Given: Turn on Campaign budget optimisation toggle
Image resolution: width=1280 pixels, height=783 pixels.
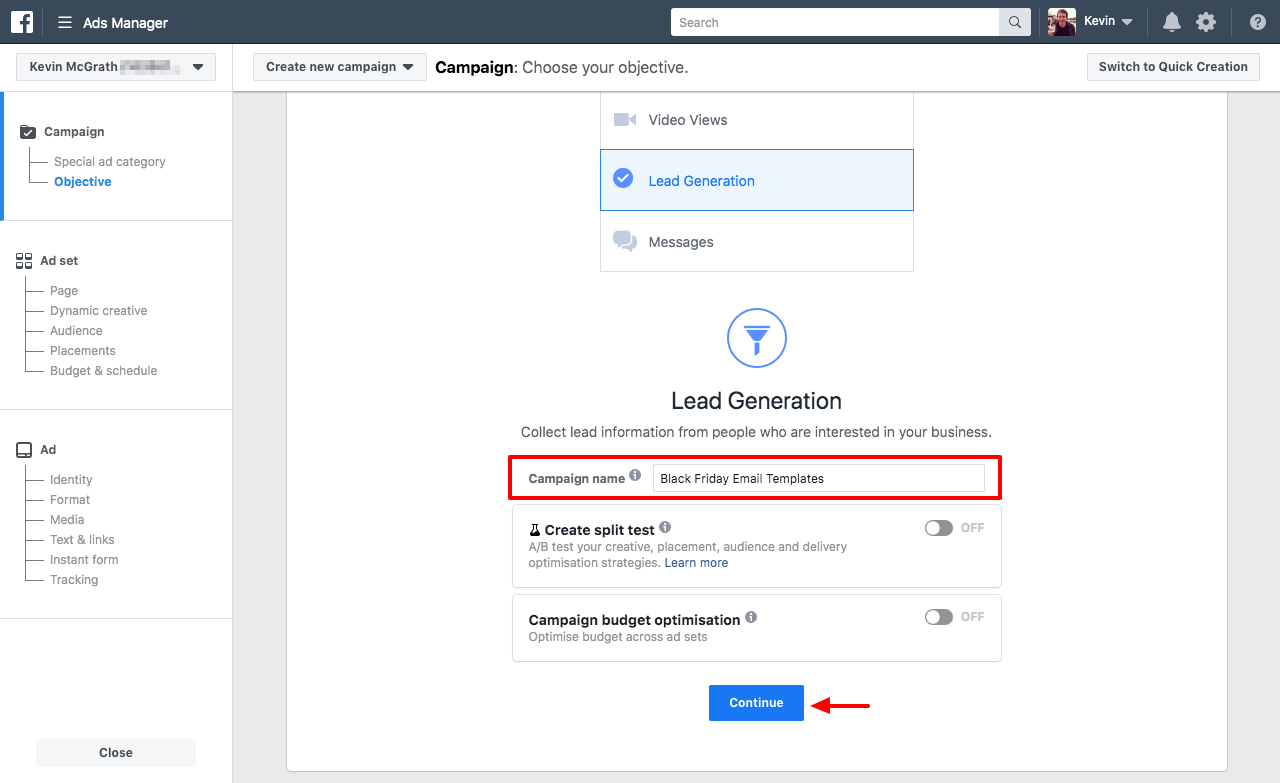Looking at the screenshot, I should [x=939, y=617].
